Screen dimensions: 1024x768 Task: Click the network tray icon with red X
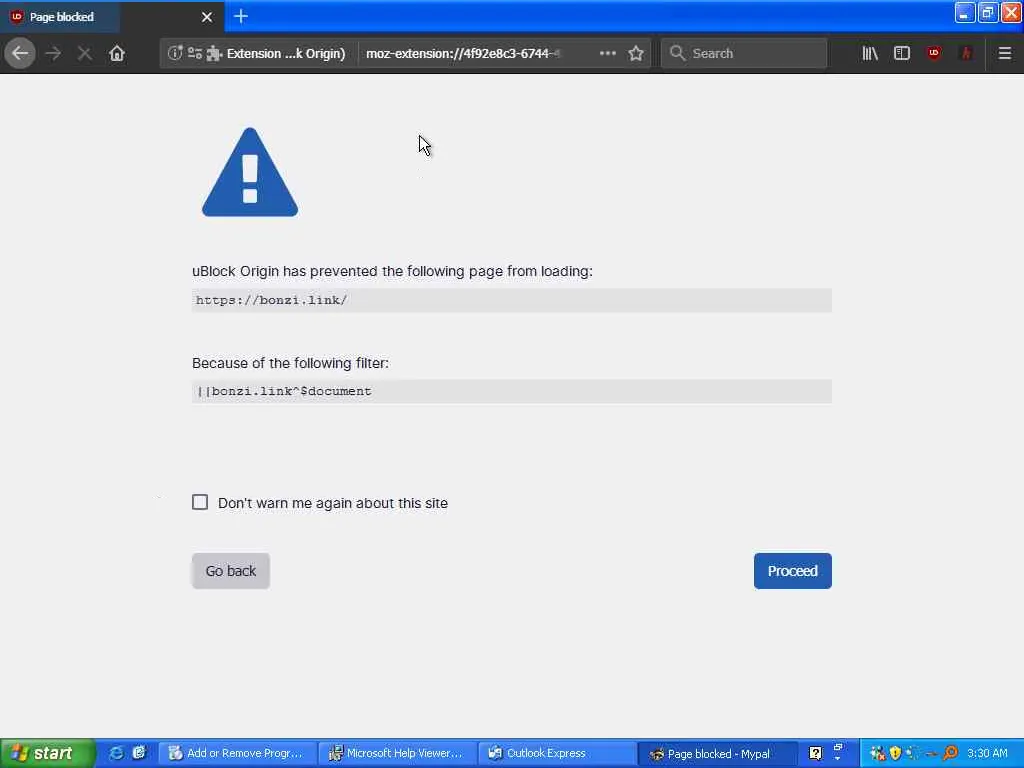[878, 753]
